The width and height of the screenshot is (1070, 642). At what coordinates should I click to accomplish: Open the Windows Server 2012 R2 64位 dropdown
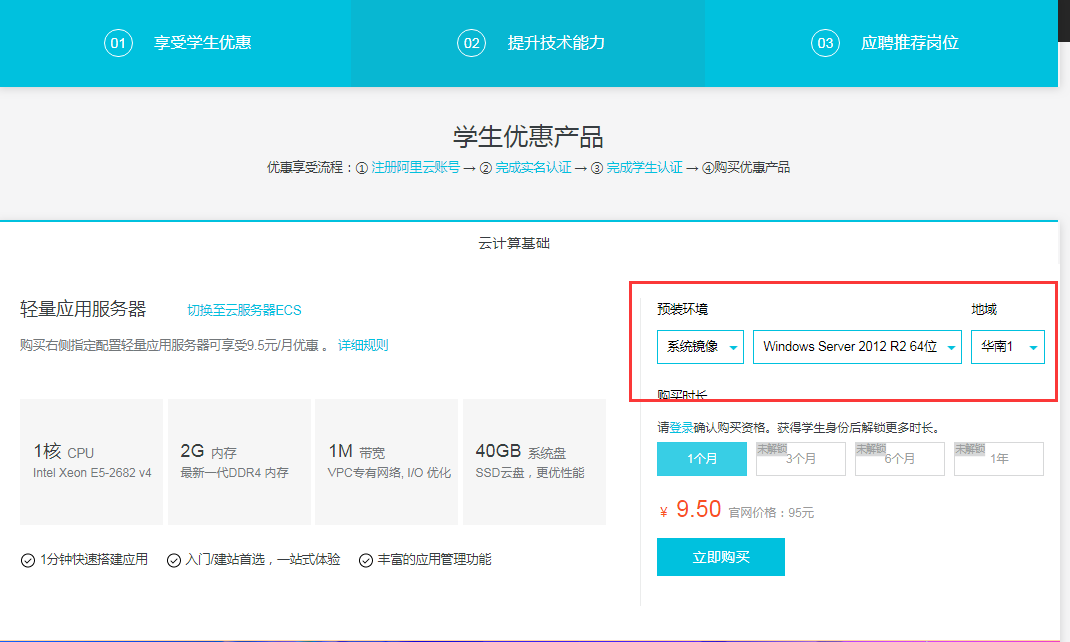pos(857,347)
